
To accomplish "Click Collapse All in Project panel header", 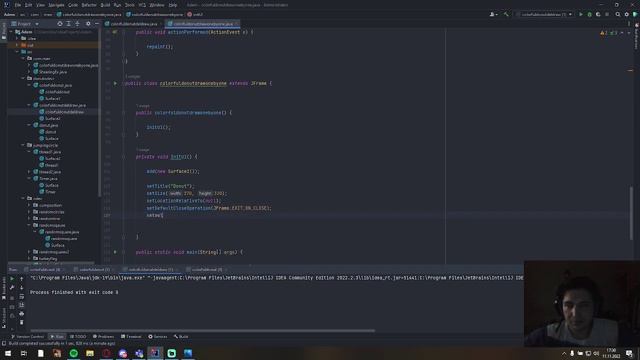I will point(77,24).
